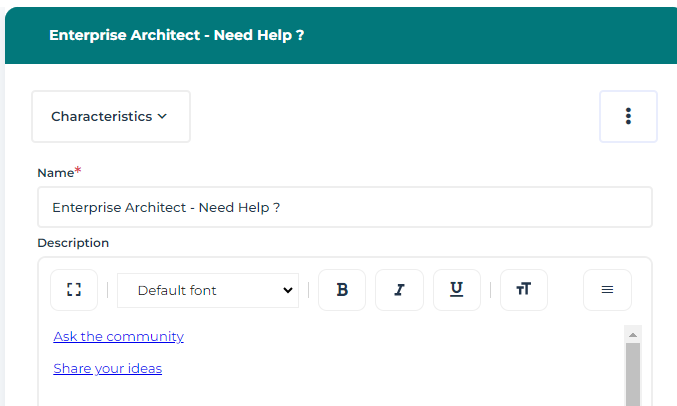Click the Description label
This screenshot has height=406, width=677.
73,243
